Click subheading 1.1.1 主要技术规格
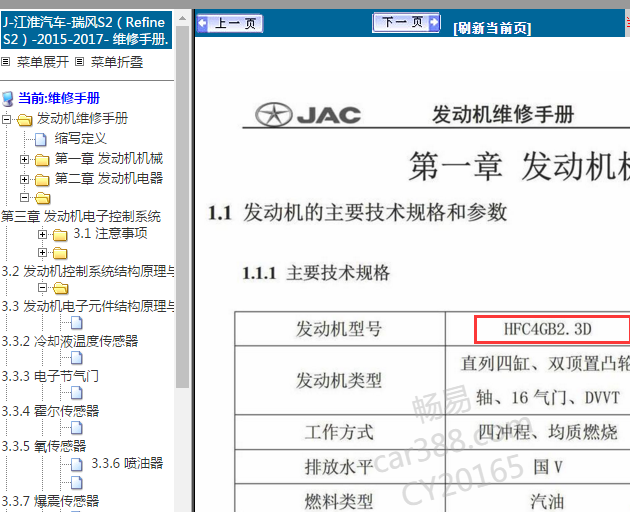 (x=316, y=273)
